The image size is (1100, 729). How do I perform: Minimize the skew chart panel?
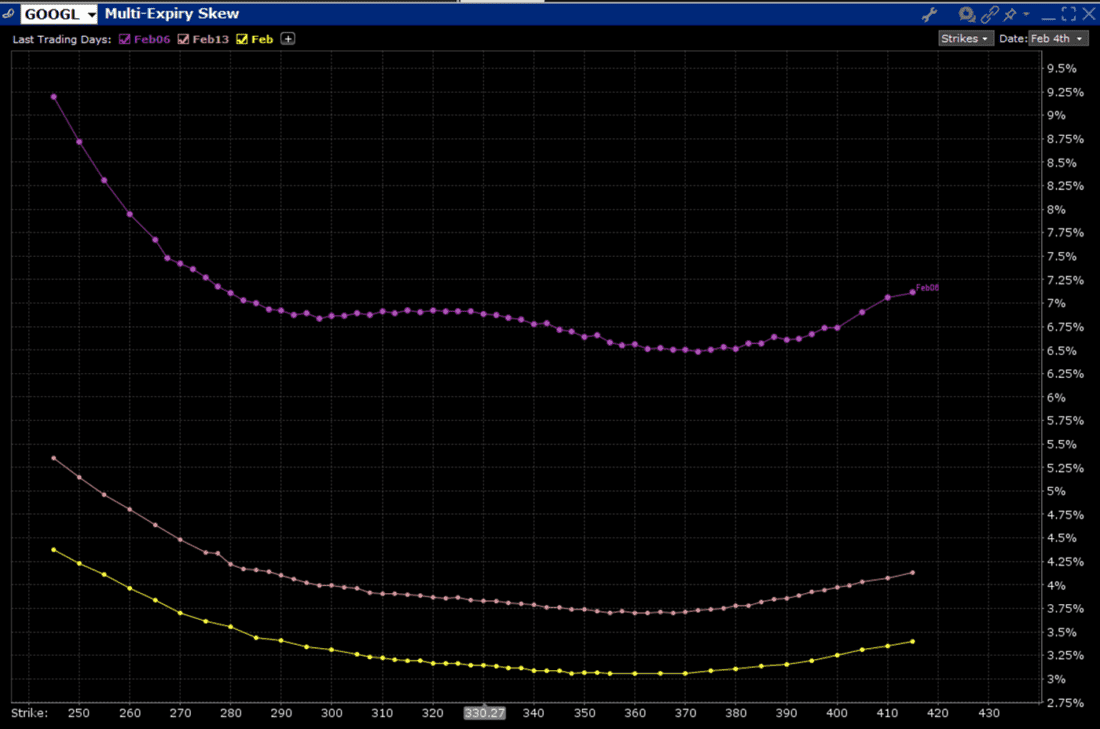(x=1048, y=14)
